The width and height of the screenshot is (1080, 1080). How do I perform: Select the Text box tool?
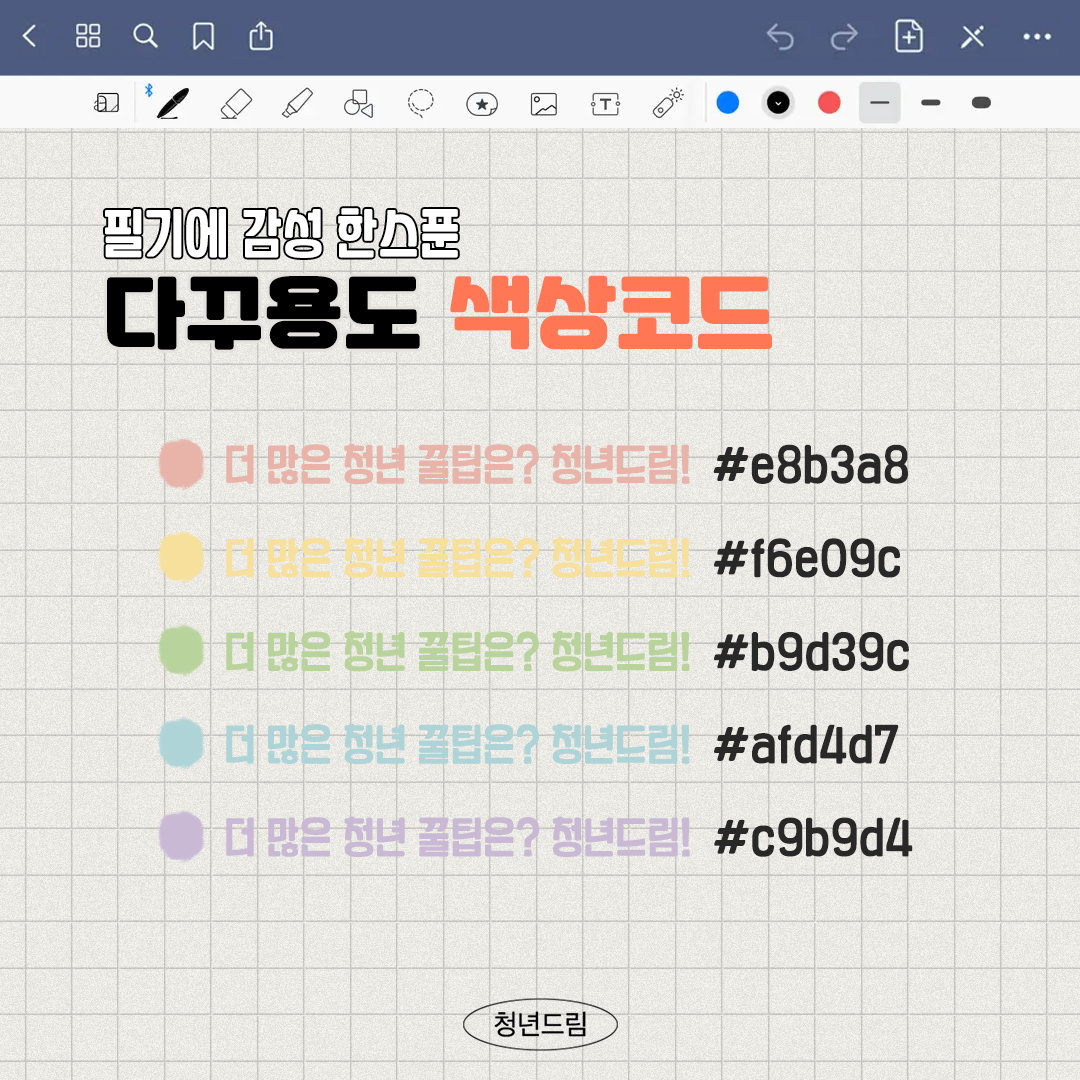point(606,103)
